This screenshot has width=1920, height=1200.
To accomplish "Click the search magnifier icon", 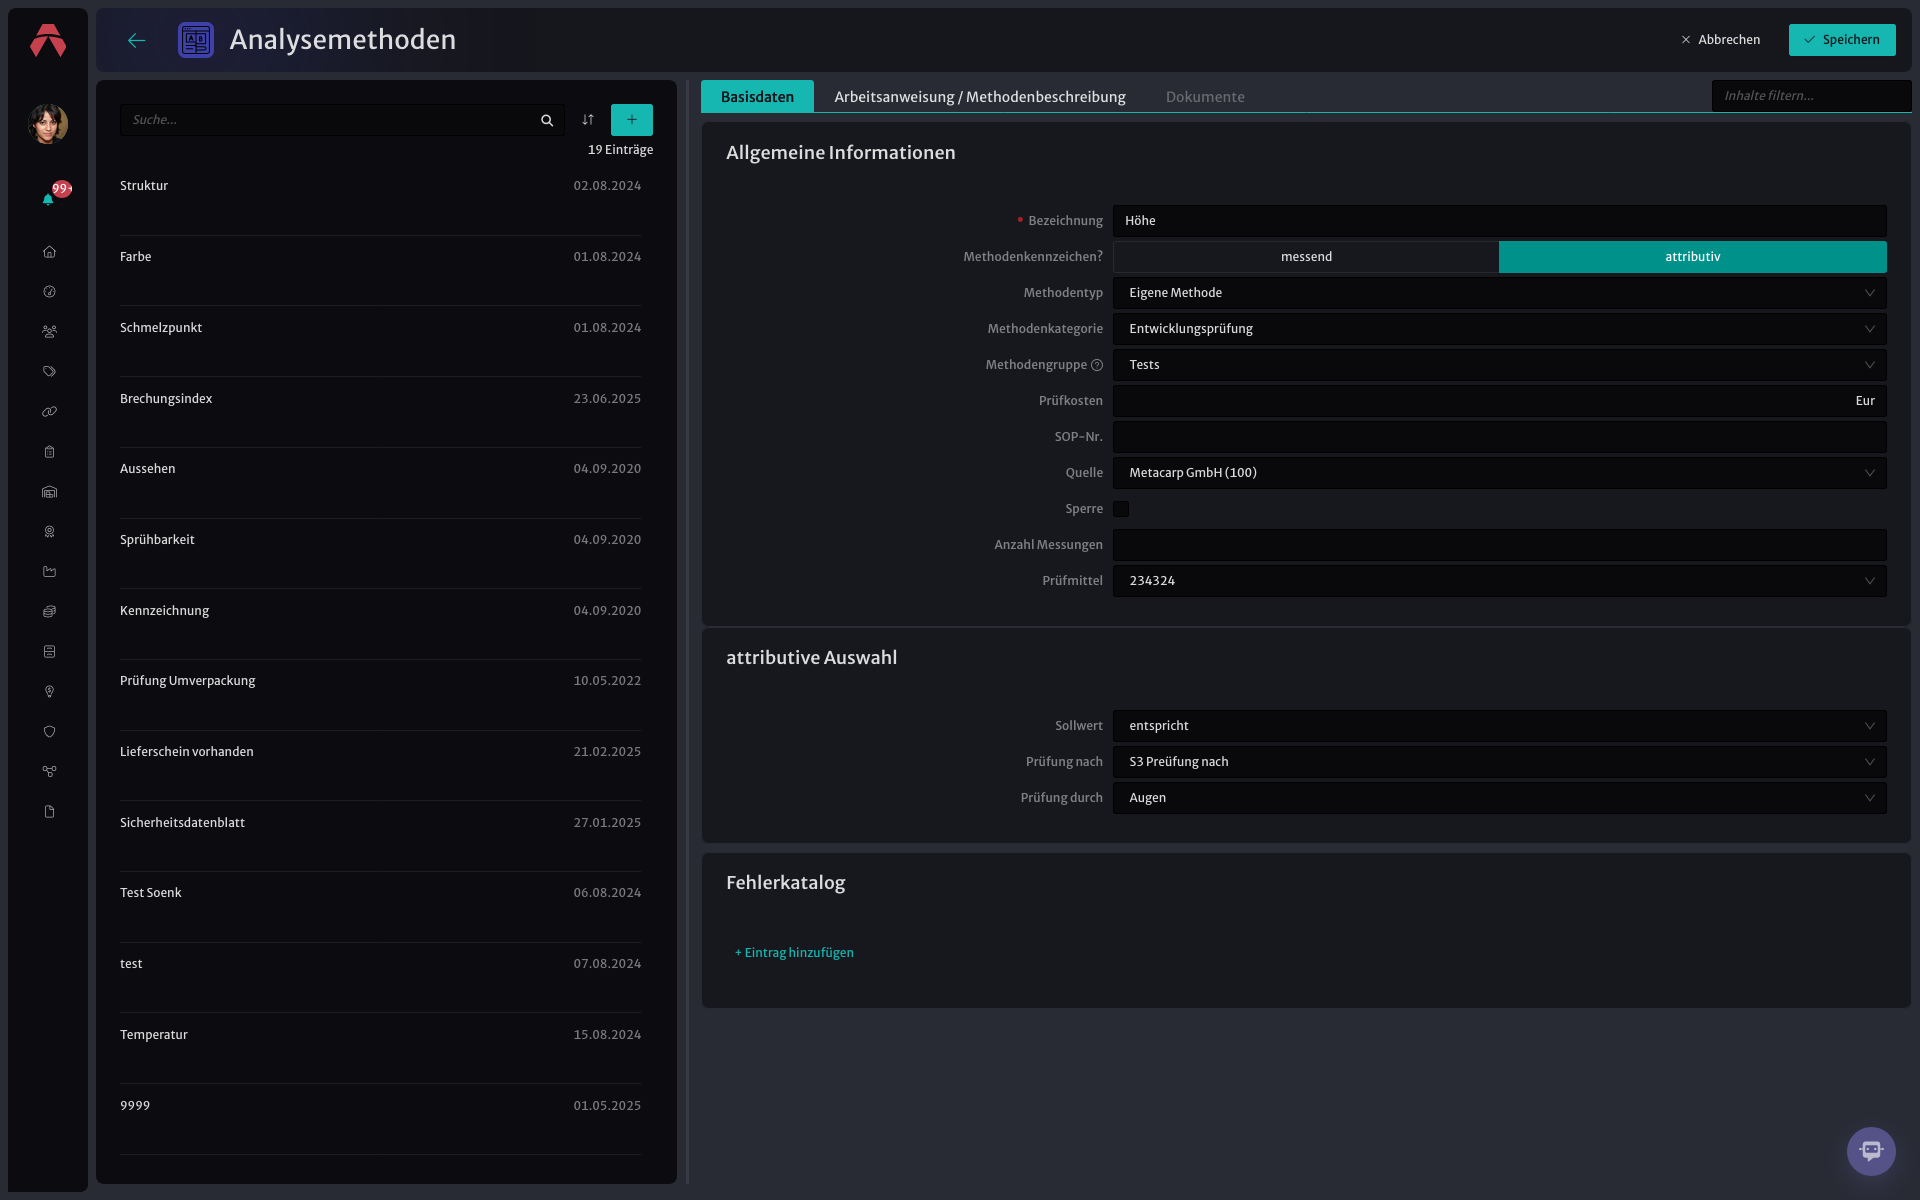I will pos(547,120).
